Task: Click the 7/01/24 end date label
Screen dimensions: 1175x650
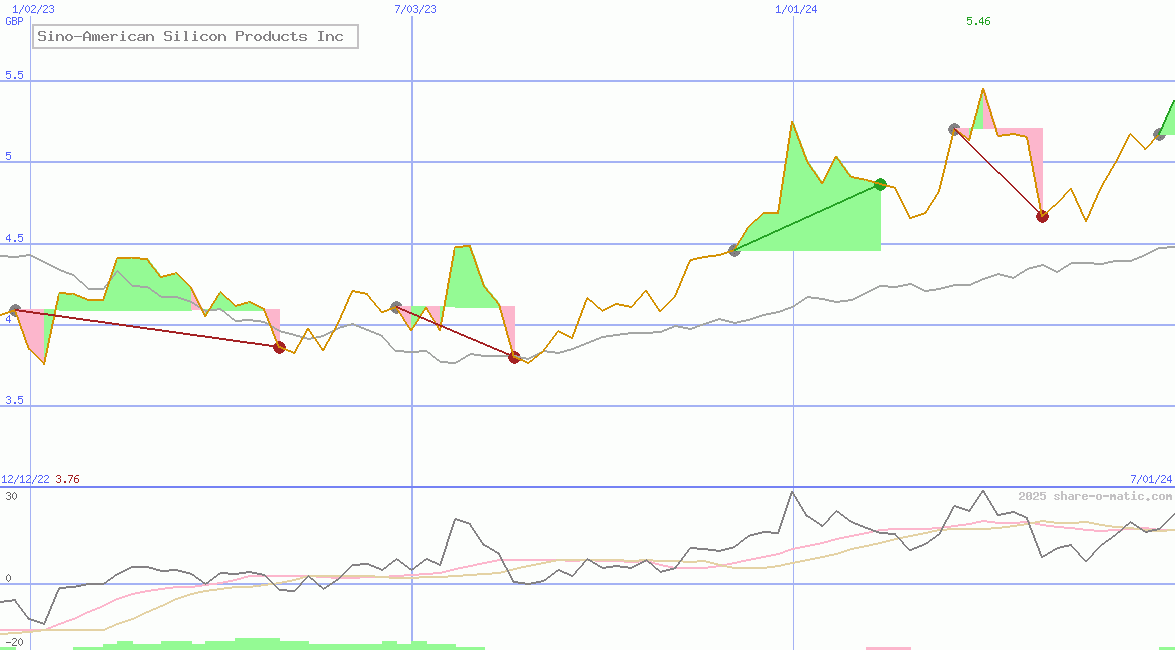Action: 1150,480
